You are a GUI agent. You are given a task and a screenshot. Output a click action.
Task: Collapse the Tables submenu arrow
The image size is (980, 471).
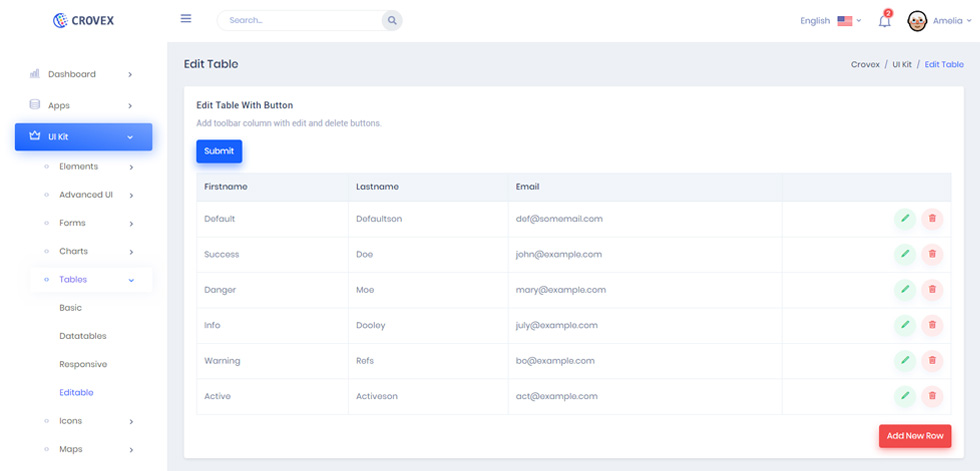(x=131, y=280)
